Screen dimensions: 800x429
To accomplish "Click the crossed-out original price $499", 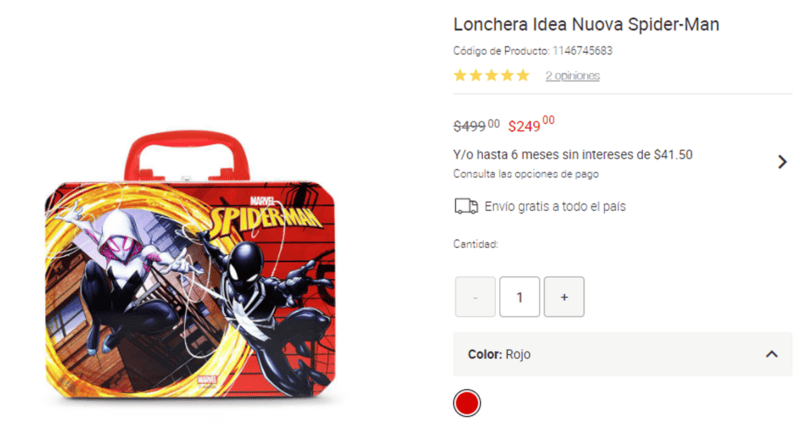I will point(477,125).
